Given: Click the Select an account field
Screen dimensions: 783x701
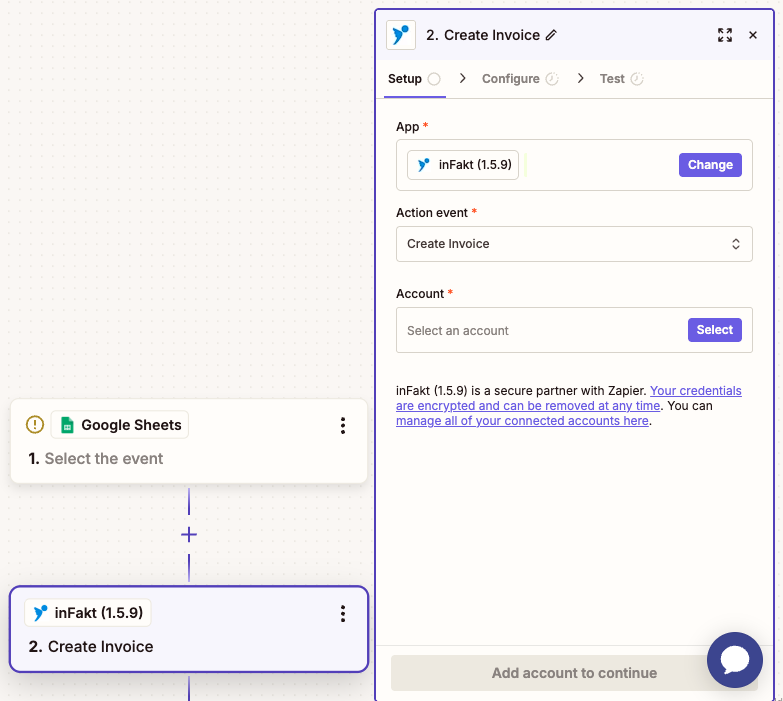Looking at the screenshot, I should pos(574,330).
